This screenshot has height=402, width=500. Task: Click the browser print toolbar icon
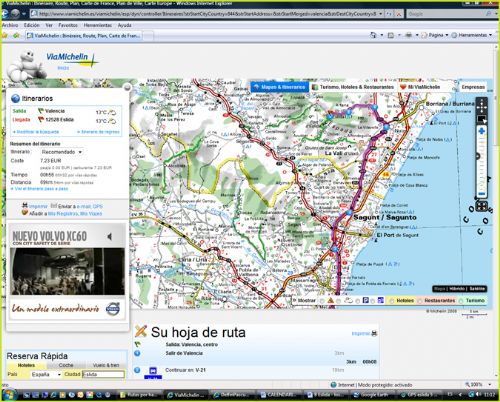click(x=409, y=35)
